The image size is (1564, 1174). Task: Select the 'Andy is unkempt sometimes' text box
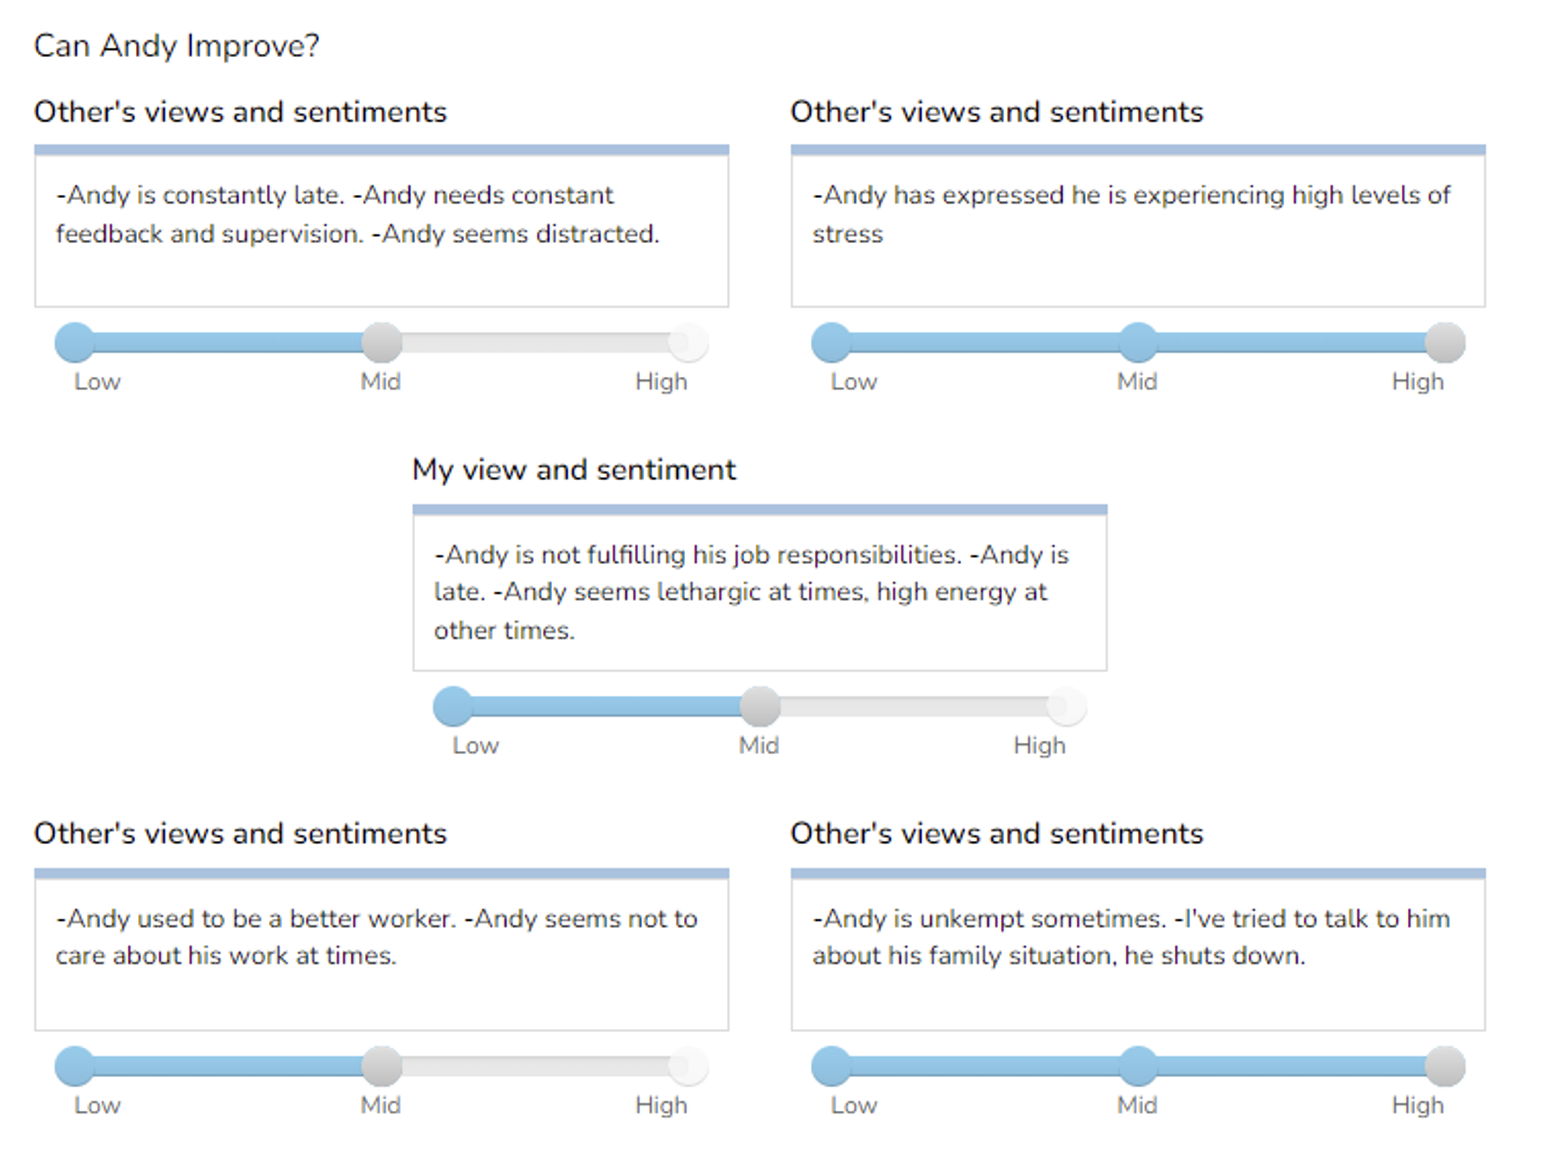point(1137,953)
